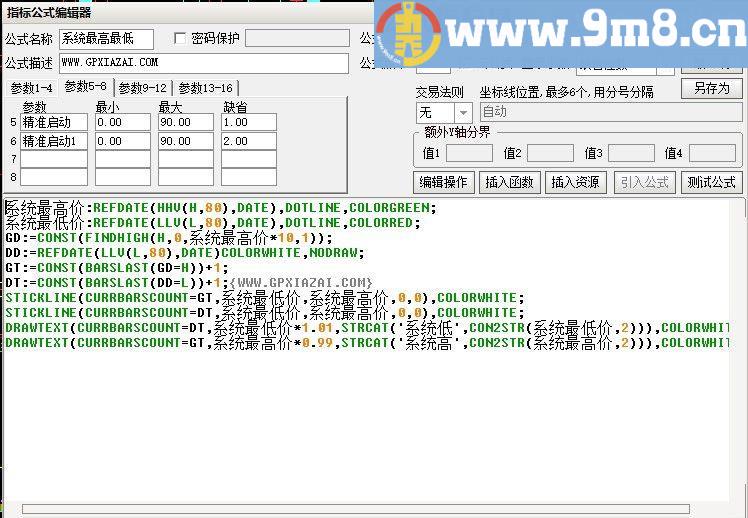Screen dimensions: 748x518
Task: Click the 值4 Y-axis boundary field
Action: (713, 154)
